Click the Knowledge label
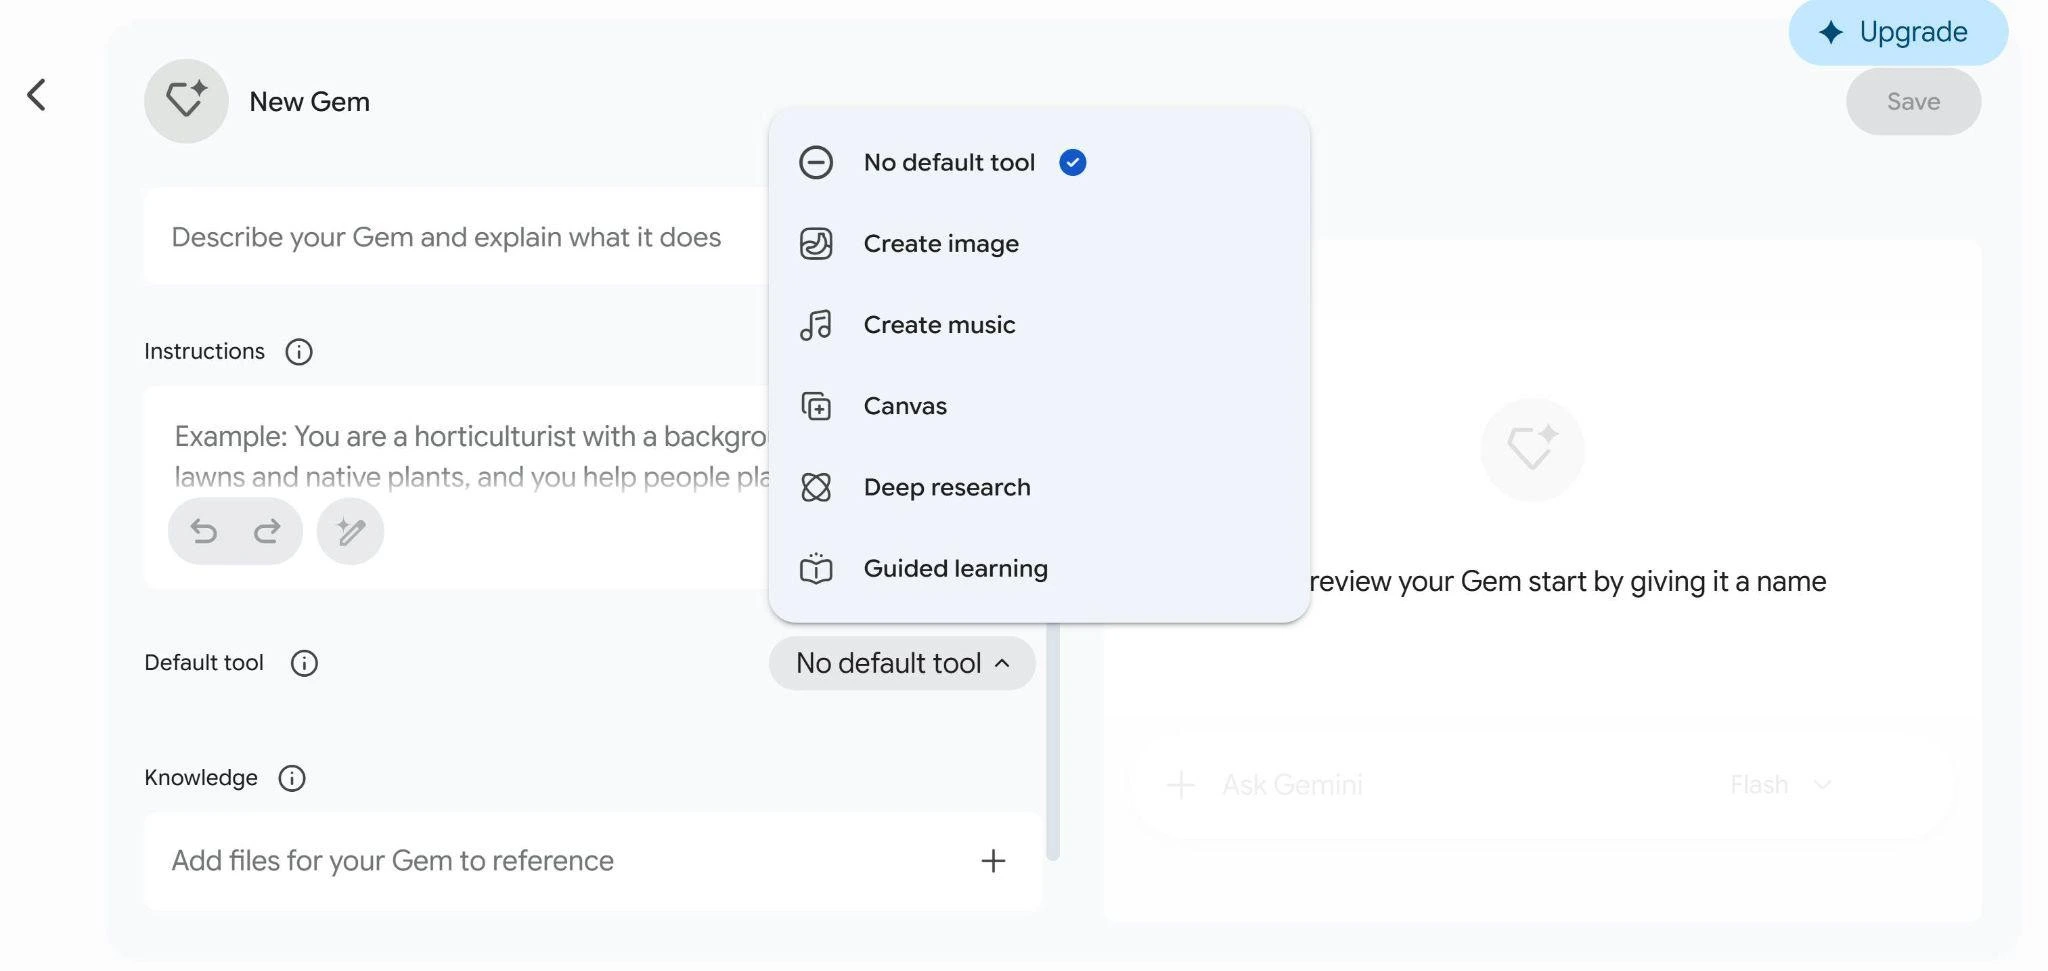2048x971 pixels. tap(201, 778)
